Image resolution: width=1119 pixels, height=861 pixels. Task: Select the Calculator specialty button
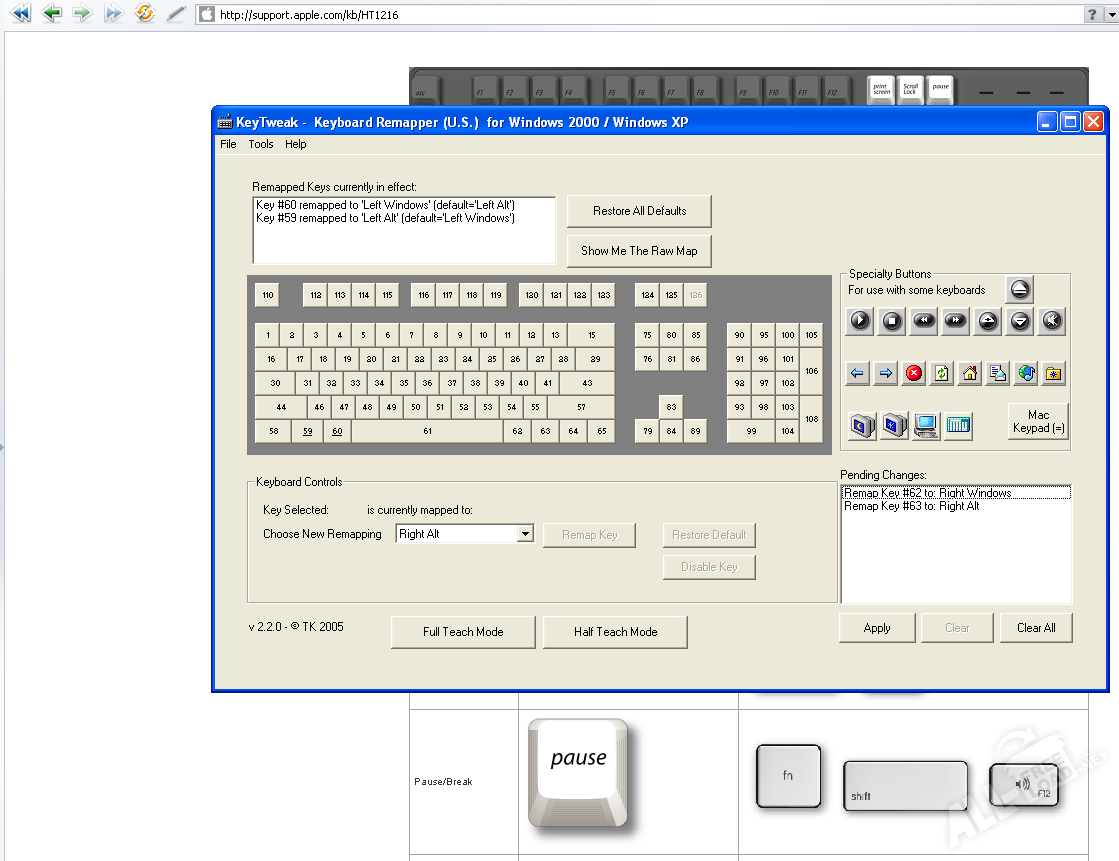958,425
